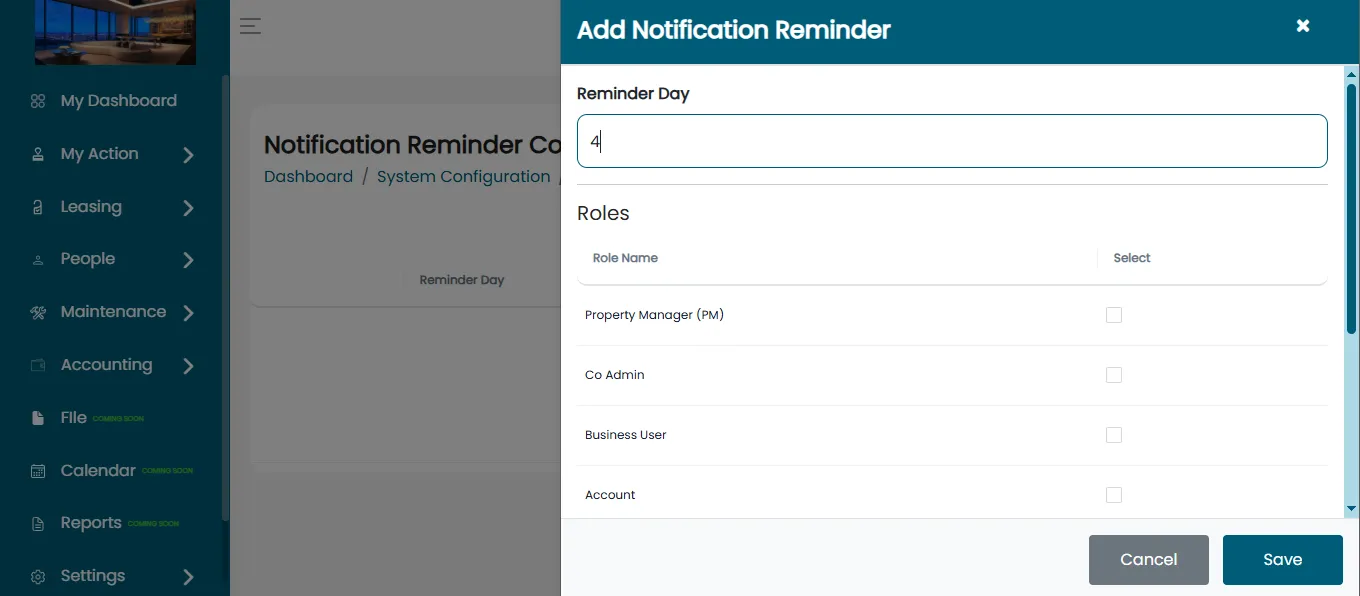Expand the Accounting submenu arrow
This screenshot has height=596, width=1360.
(x=189, y=366)
